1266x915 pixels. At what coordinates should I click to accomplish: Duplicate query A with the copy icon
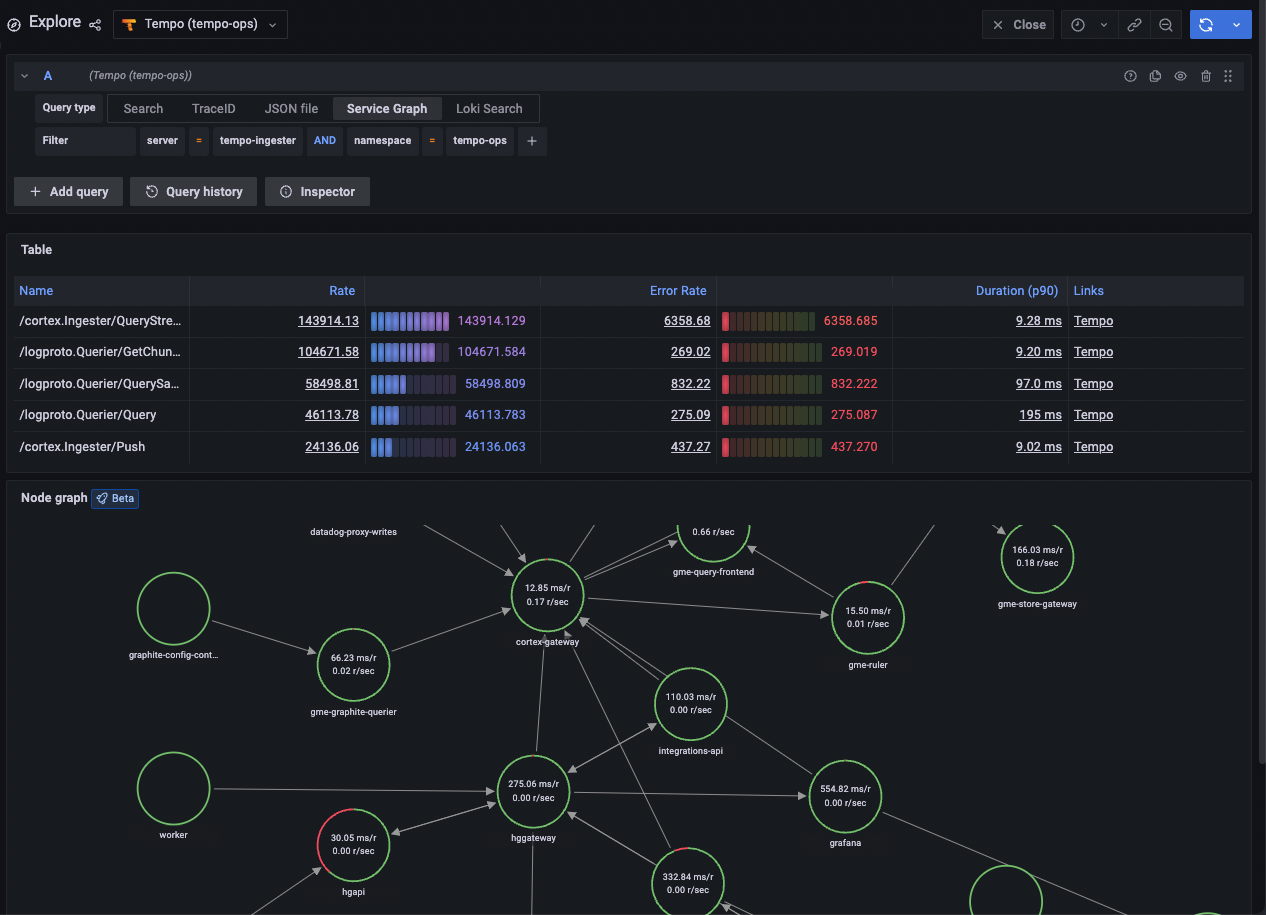click(x=1155, y=75)
